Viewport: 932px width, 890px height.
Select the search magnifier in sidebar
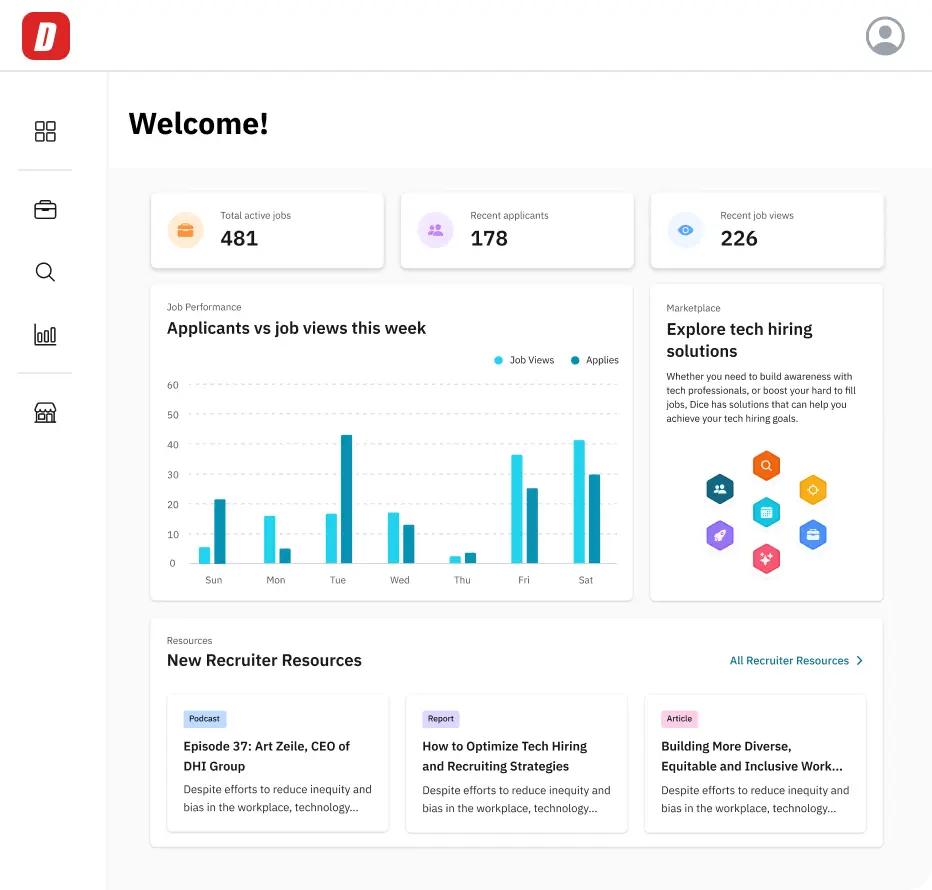point(45,272)
